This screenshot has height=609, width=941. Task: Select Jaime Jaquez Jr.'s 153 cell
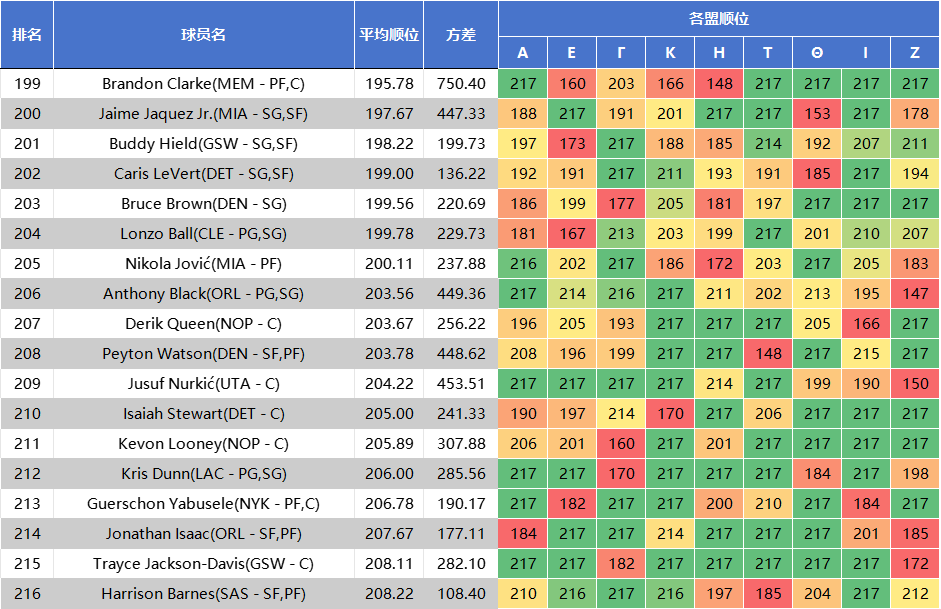coord(817,114)
